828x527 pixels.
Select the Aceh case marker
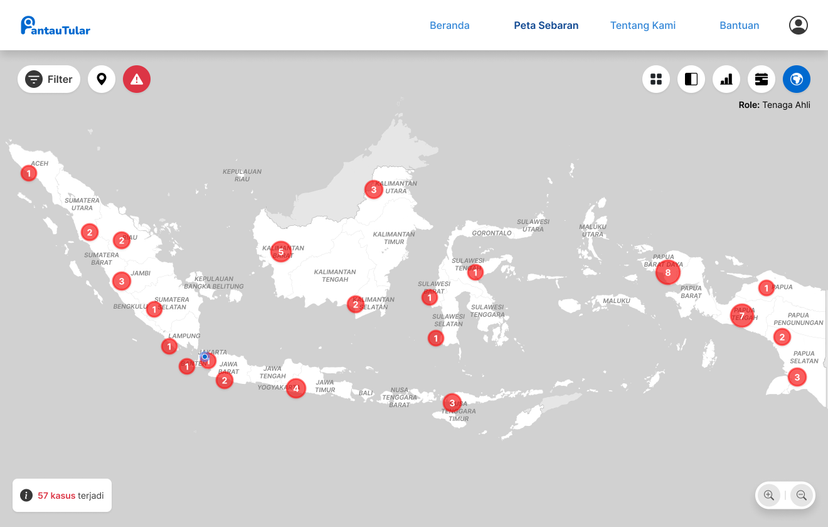click(29, 173)
